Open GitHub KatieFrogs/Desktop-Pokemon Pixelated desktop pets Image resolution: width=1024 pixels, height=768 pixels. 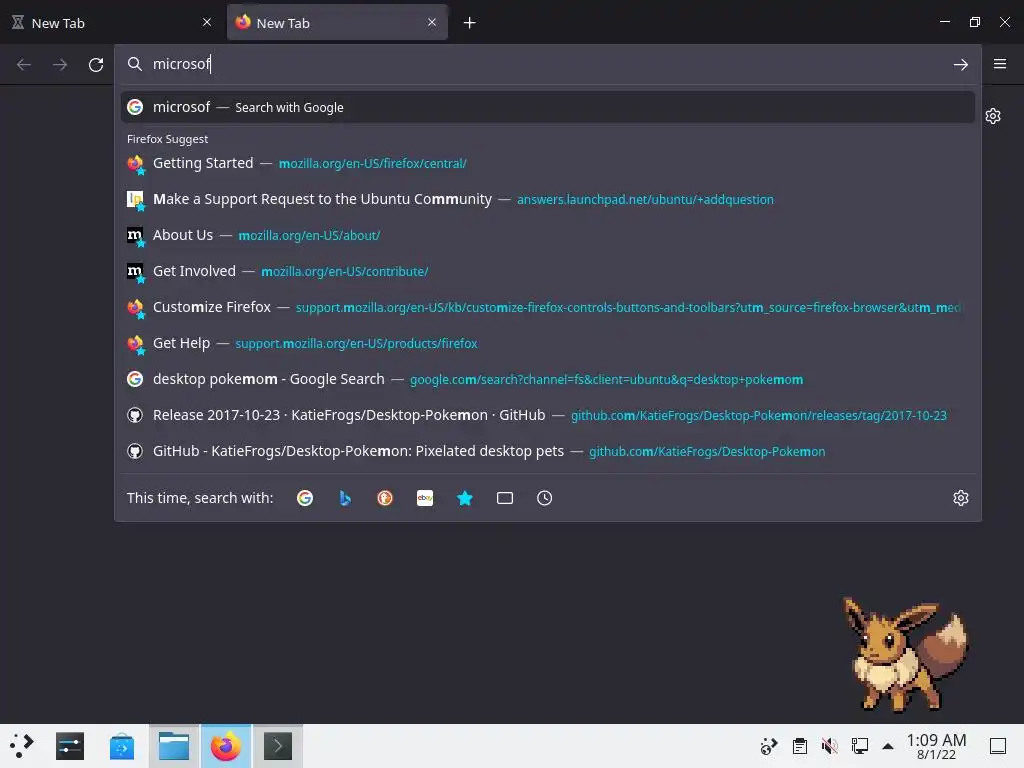coord(547,451)
